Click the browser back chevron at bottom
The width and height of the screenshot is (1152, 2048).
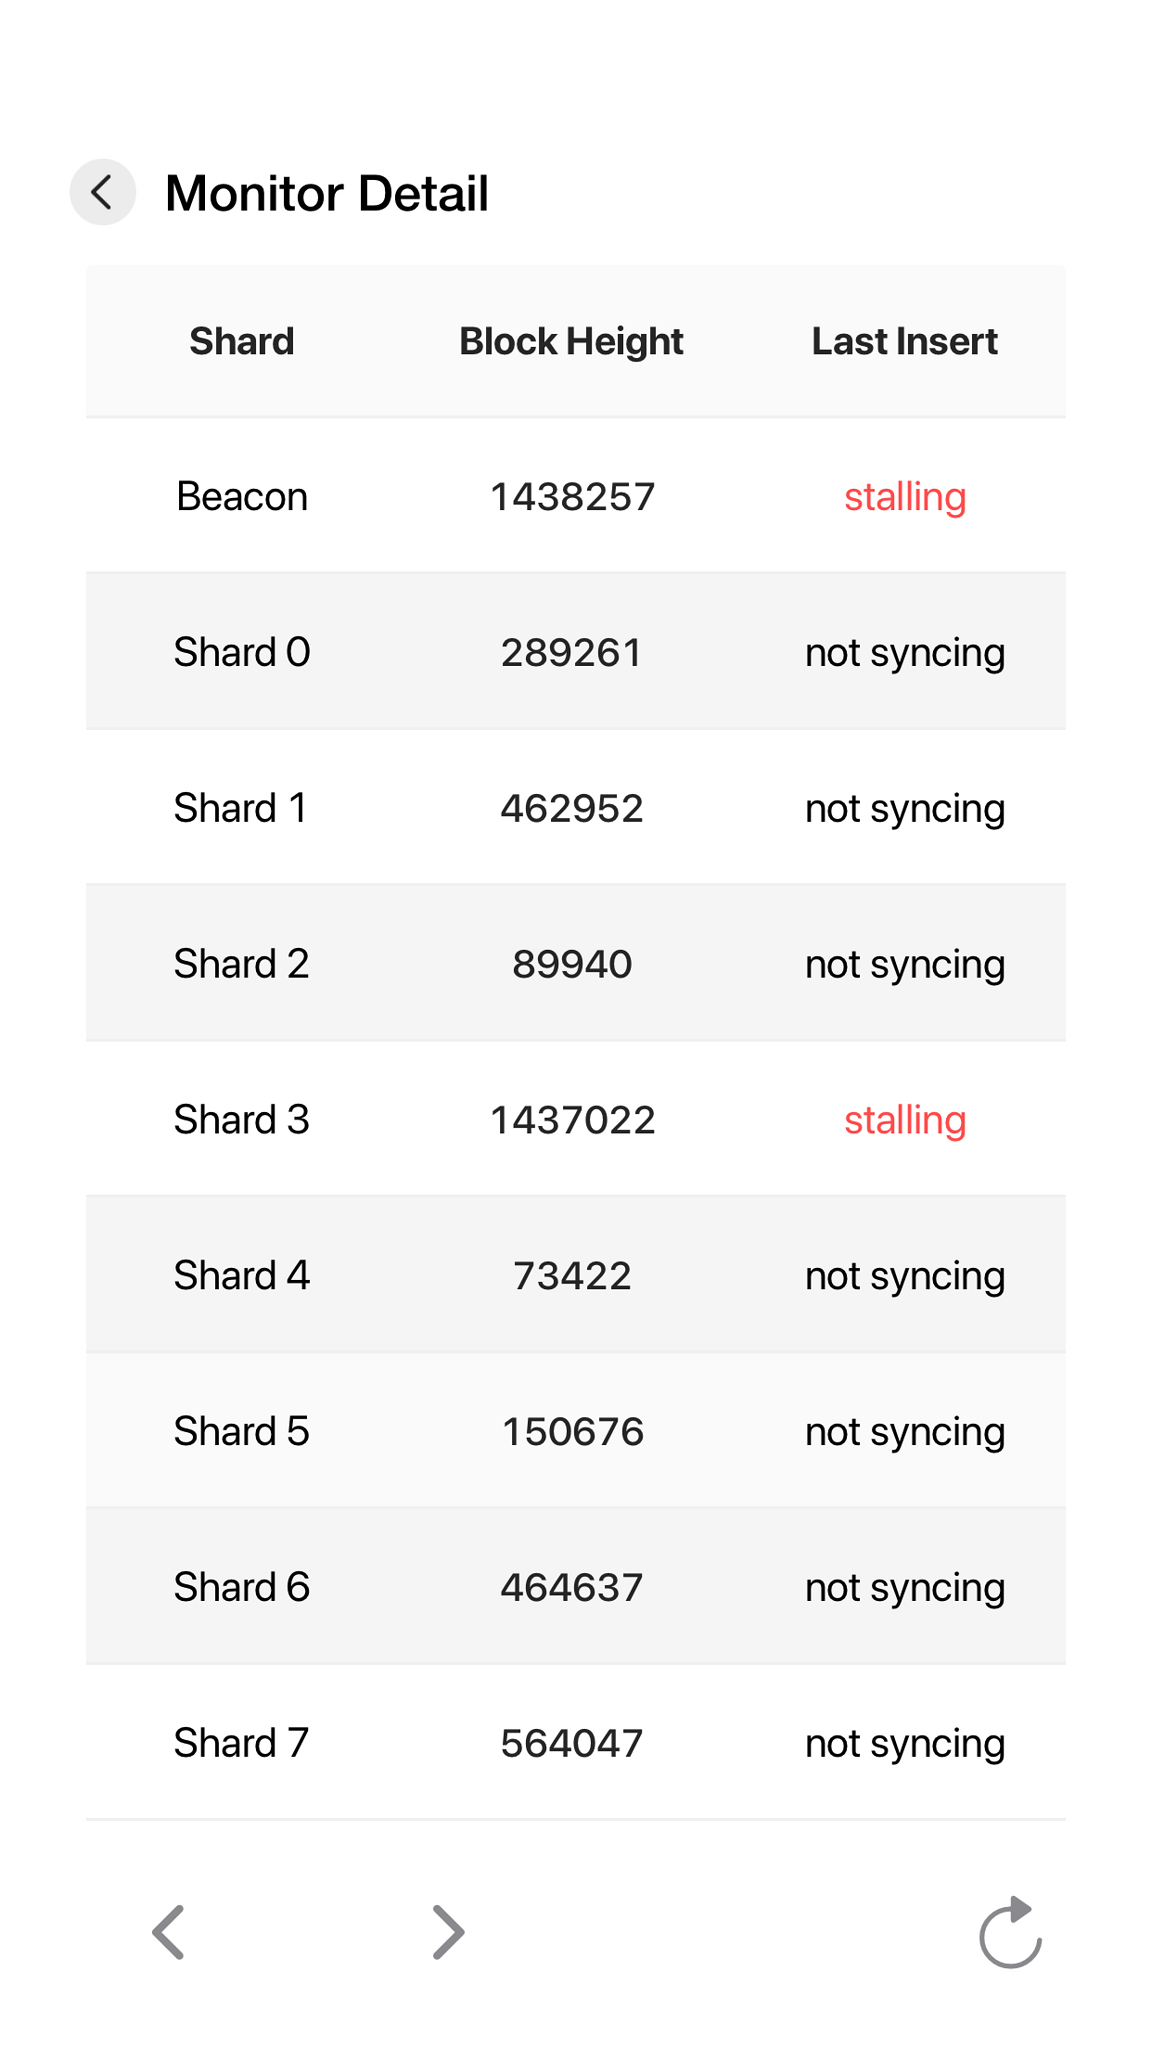click(x=168, y=1932)
